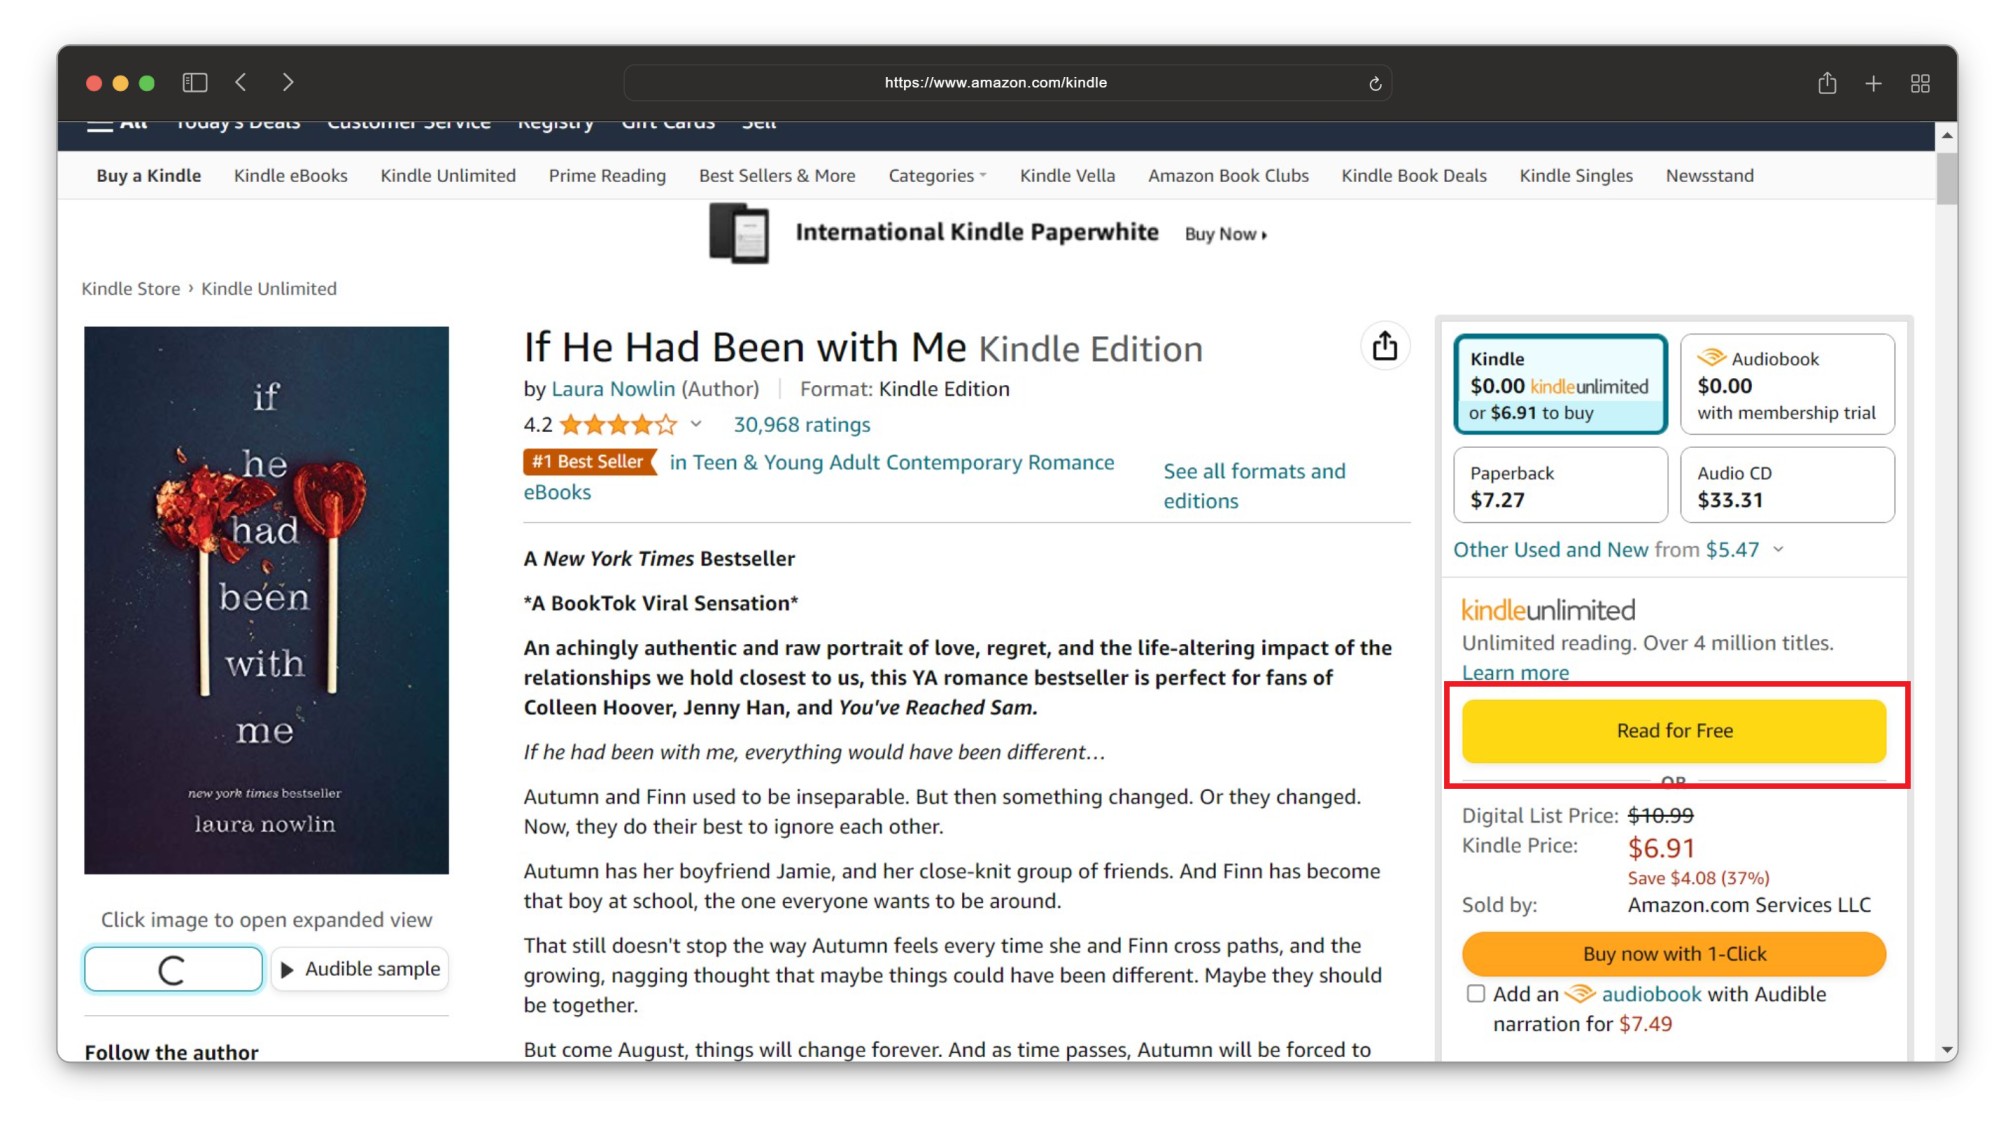Image resolution: width=2015 pixels, height=1134 pixels.
Task: Open Laura Nowlin author link
Action: pyautogui.click(x=613, y=389)
